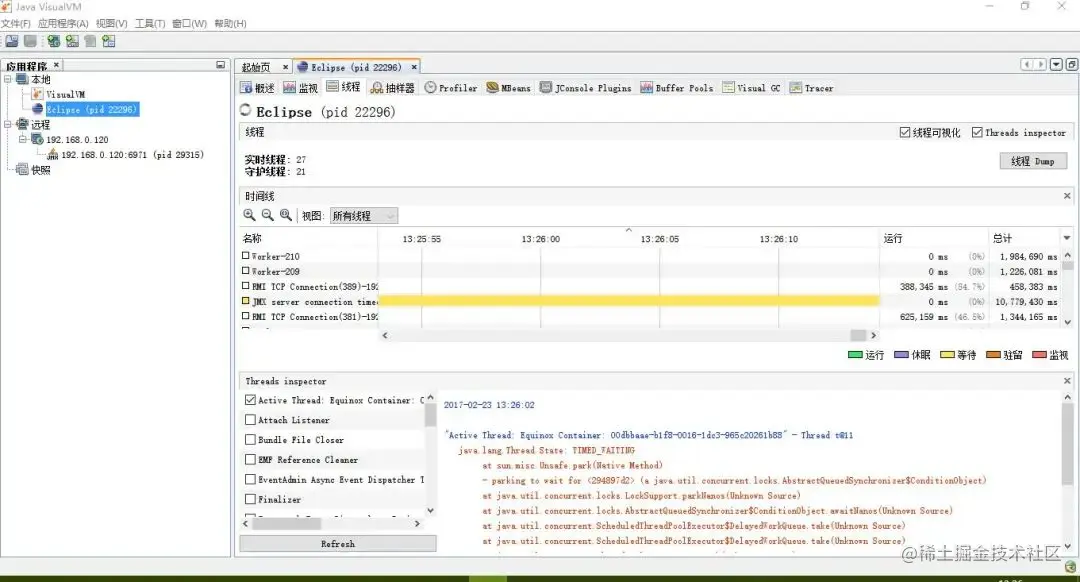Toggle Threads inspector checkbox
This screenshot has width=1080, height=582.
point(977,132)
